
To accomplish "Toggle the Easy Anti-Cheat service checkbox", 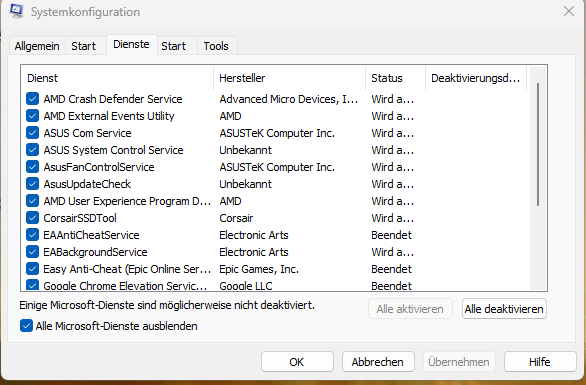I will (33, 269).
